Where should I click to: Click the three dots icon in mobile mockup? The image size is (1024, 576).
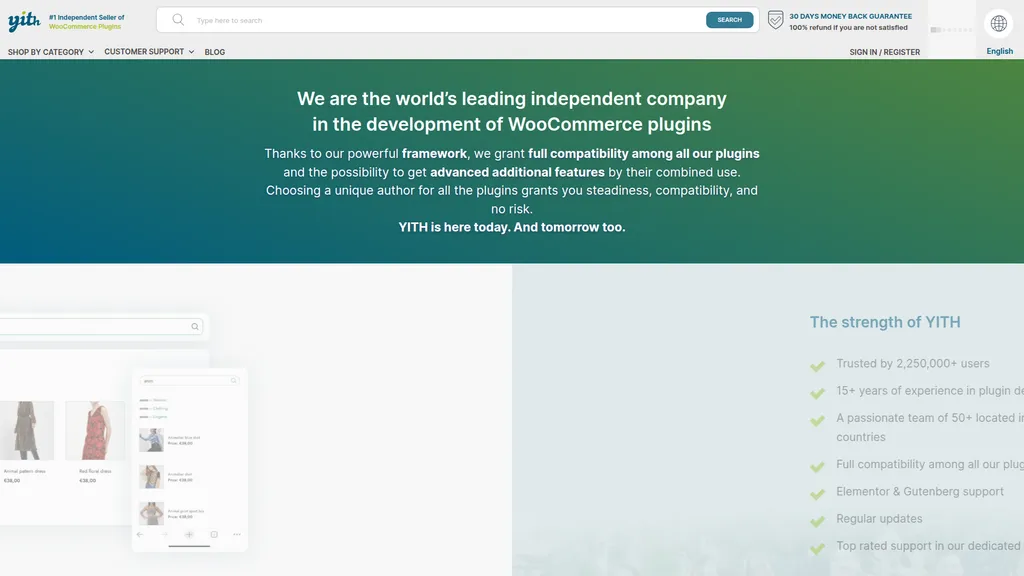[x=237, y=534]
